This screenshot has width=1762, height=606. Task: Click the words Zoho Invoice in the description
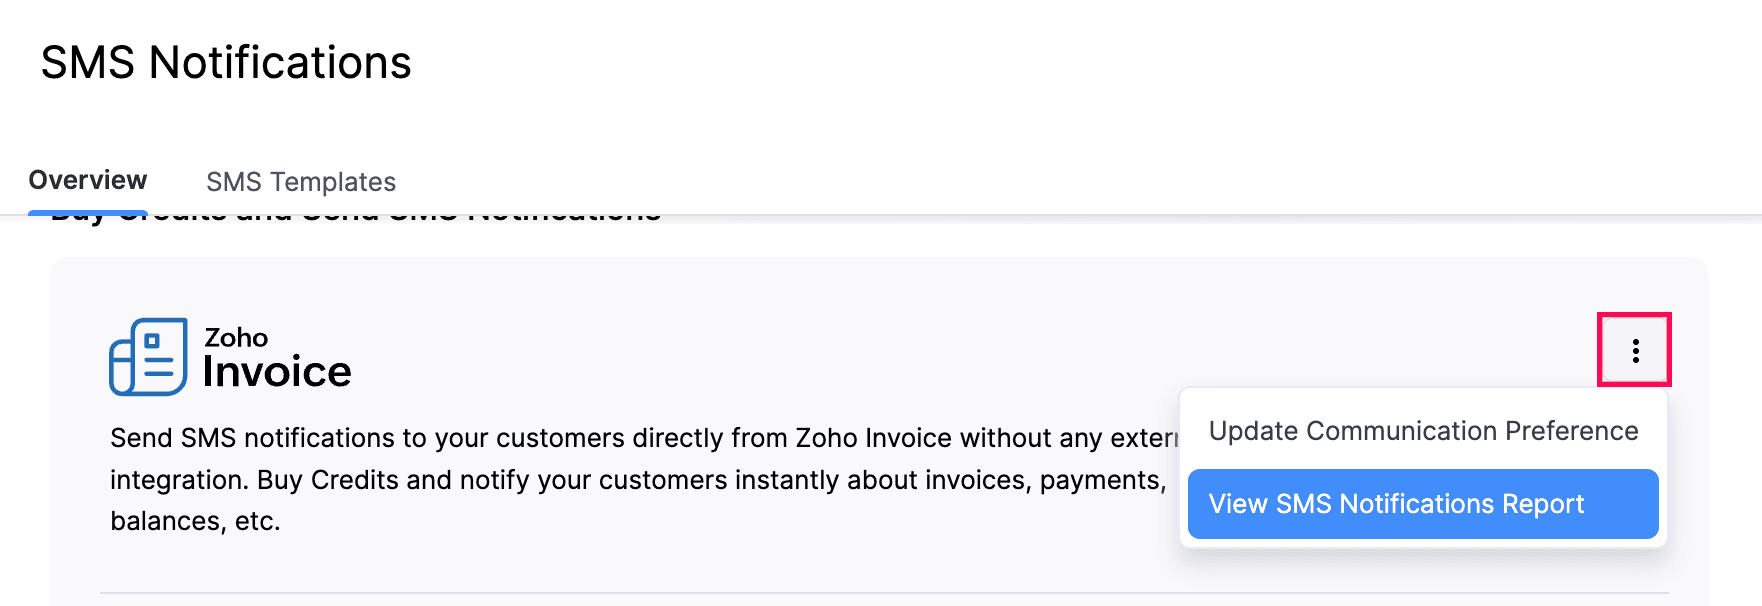click(x=873, y=438)
